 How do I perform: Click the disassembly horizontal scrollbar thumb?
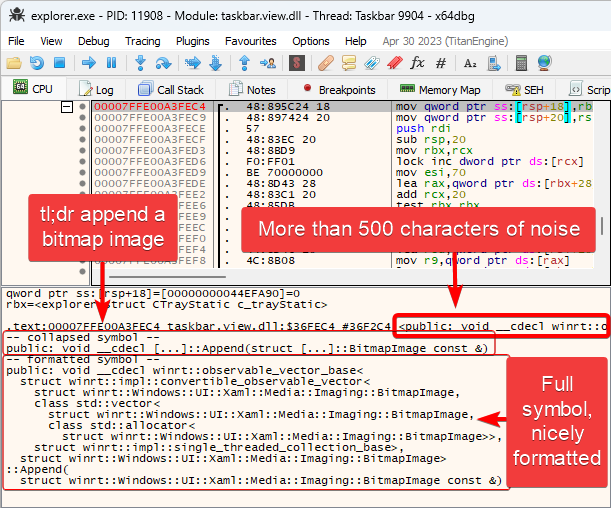[x=168, y=277]
